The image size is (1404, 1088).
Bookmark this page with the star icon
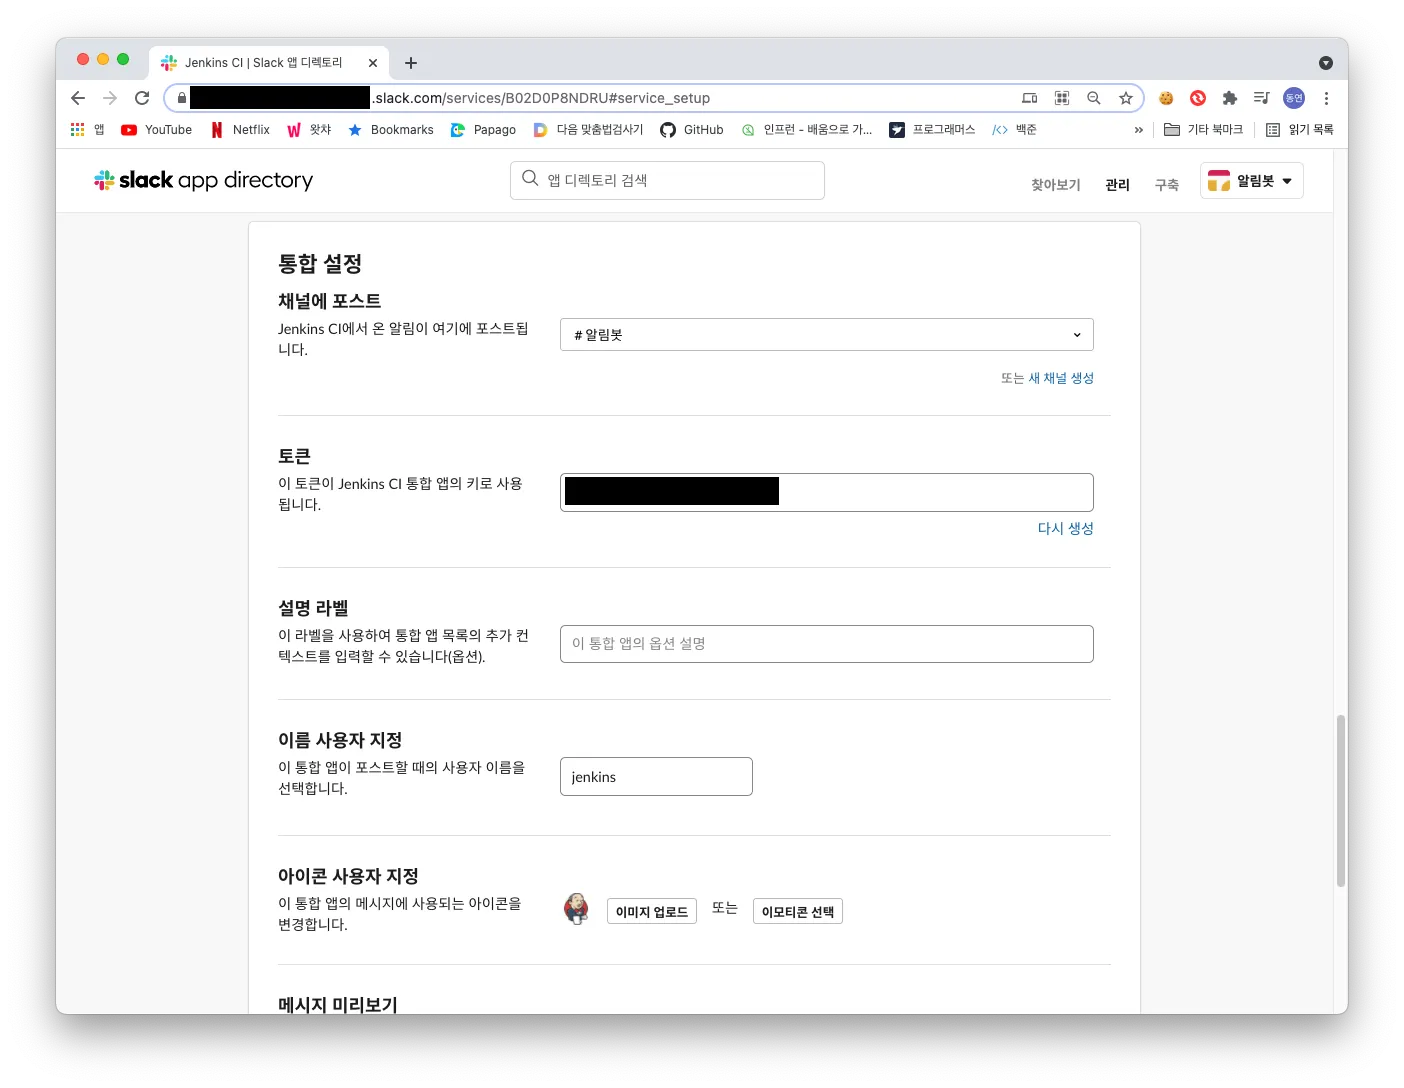pyautogui.click(x=1126, y=98)
